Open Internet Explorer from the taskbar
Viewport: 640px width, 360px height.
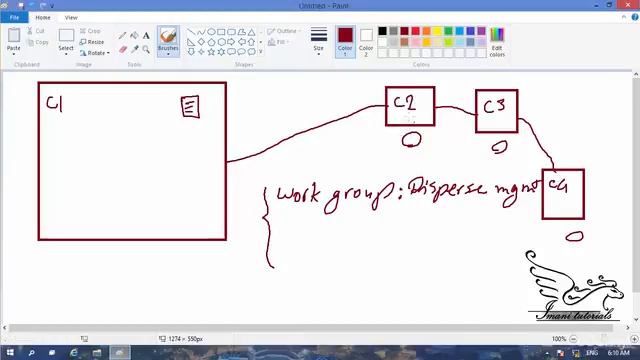[x=74, y=352]
